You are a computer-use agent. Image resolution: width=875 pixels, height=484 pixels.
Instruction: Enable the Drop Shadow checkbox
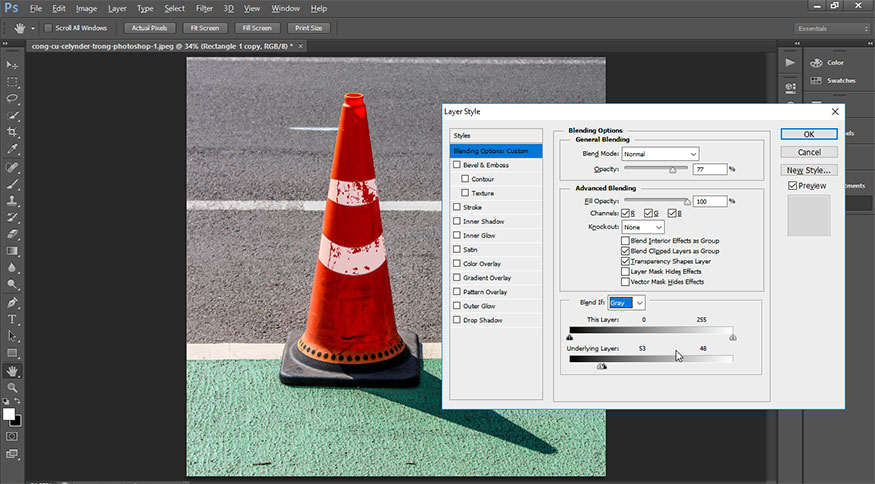[457, 320]
